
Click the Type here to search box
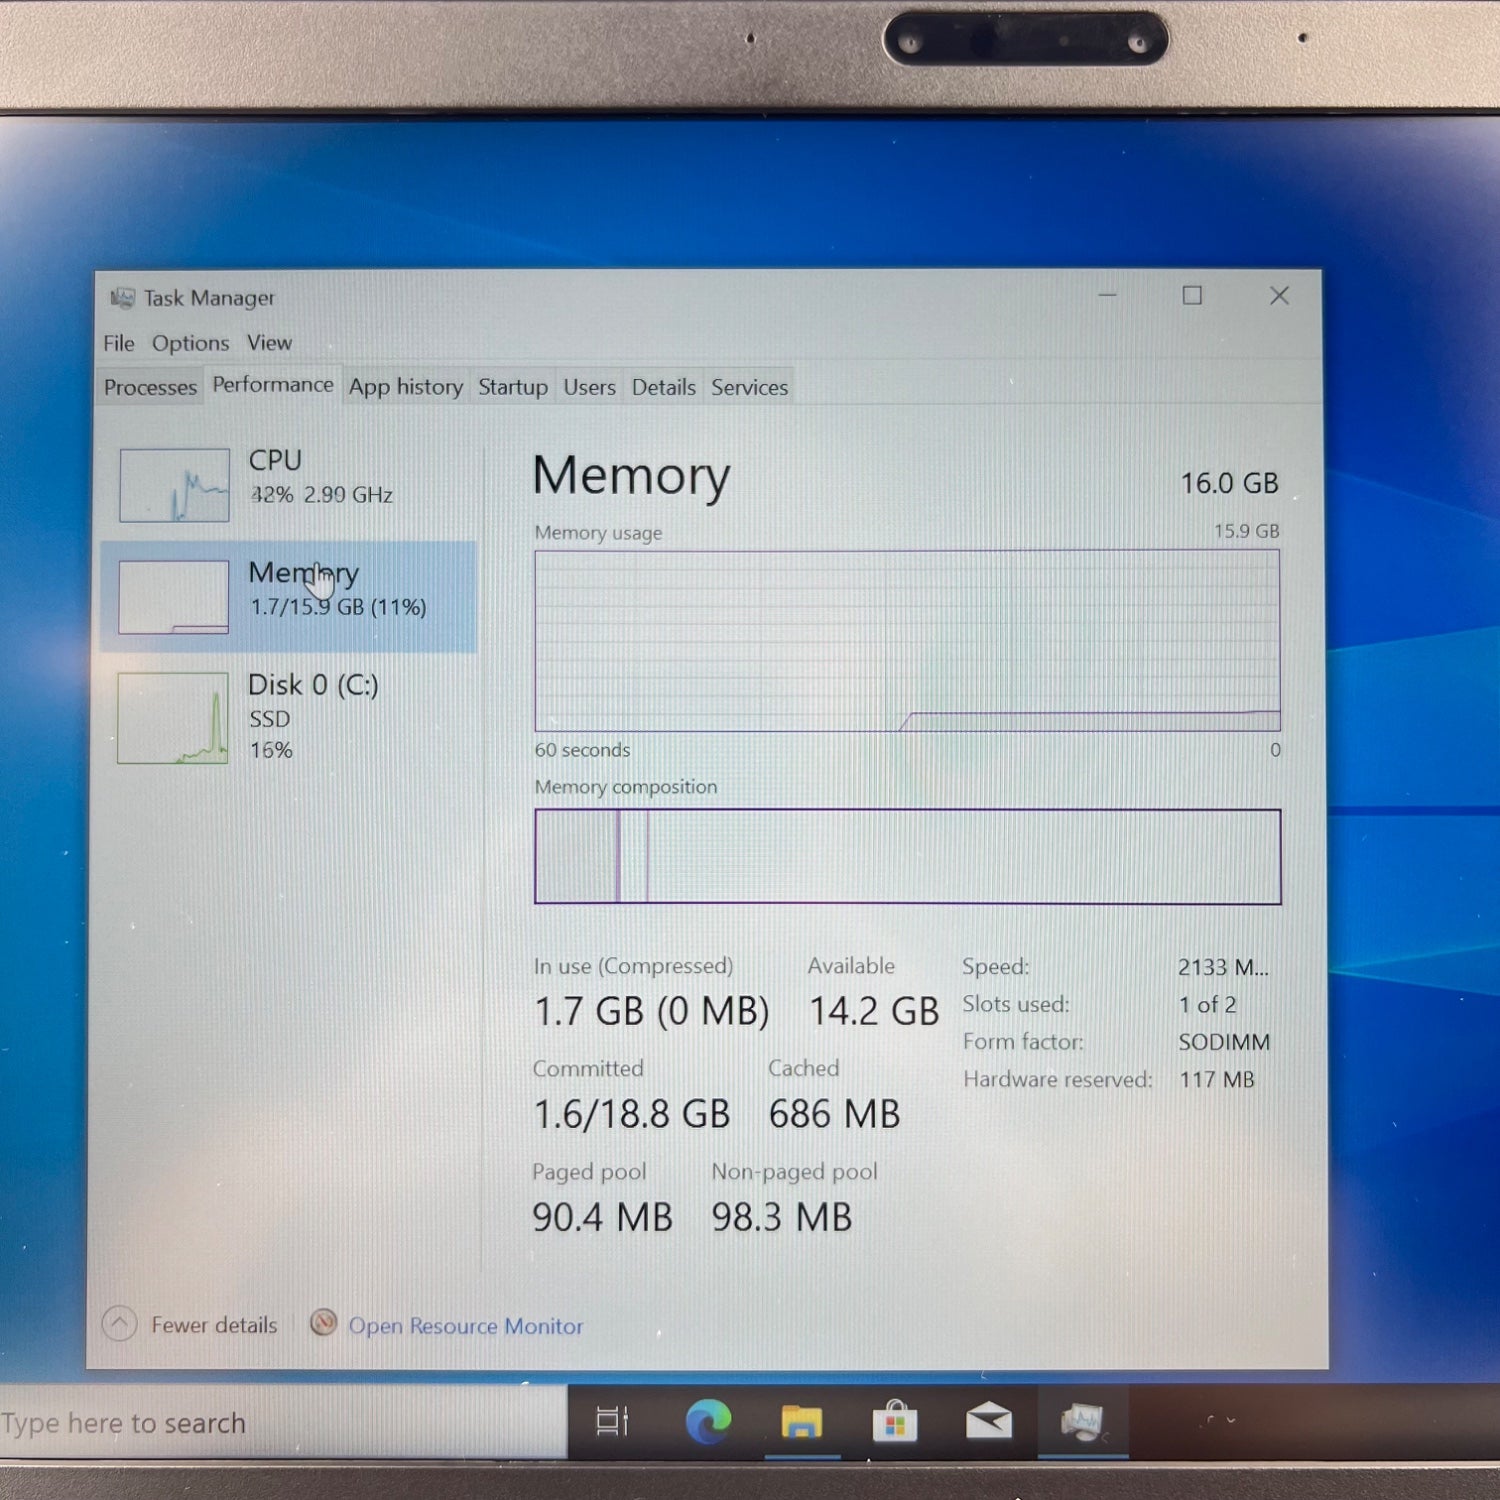[280, 1422]
